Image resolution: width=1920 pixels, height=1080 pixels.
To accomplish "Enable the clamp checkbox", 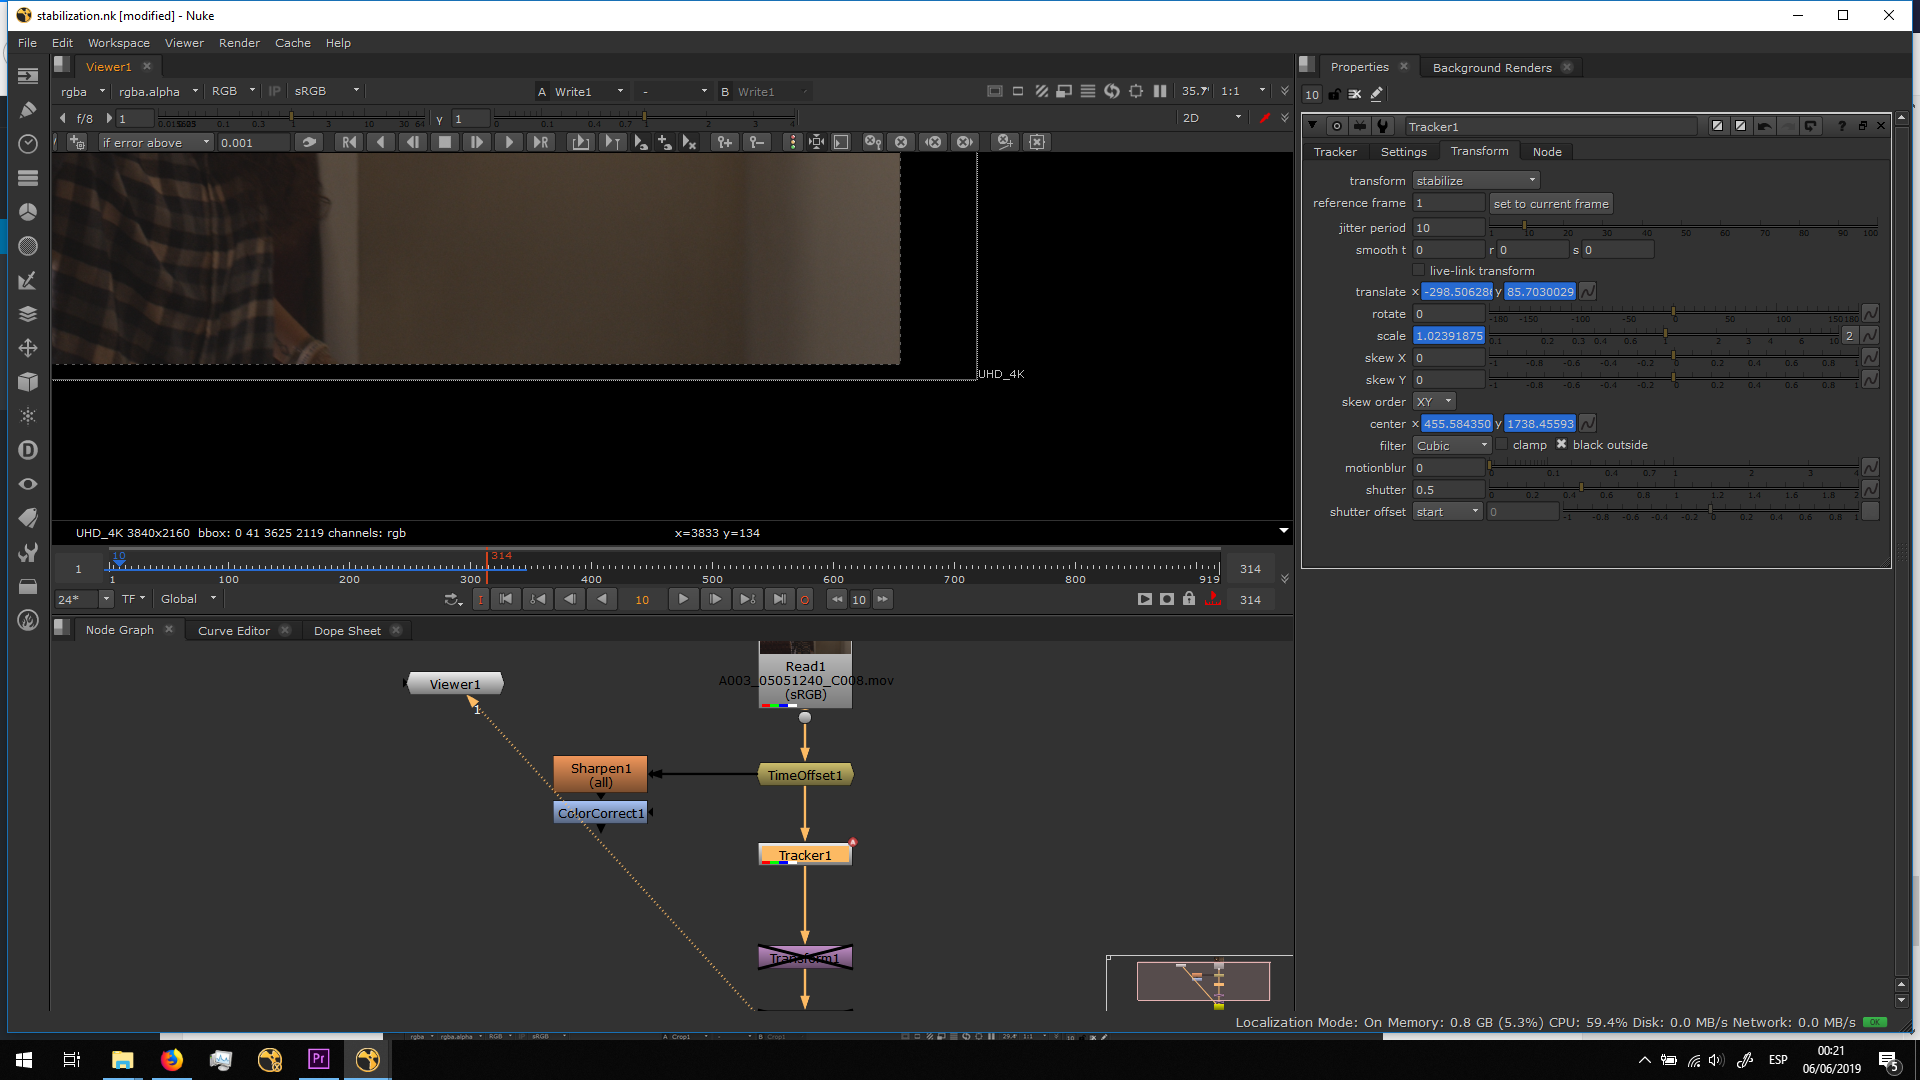I will tap(1502, 445).
